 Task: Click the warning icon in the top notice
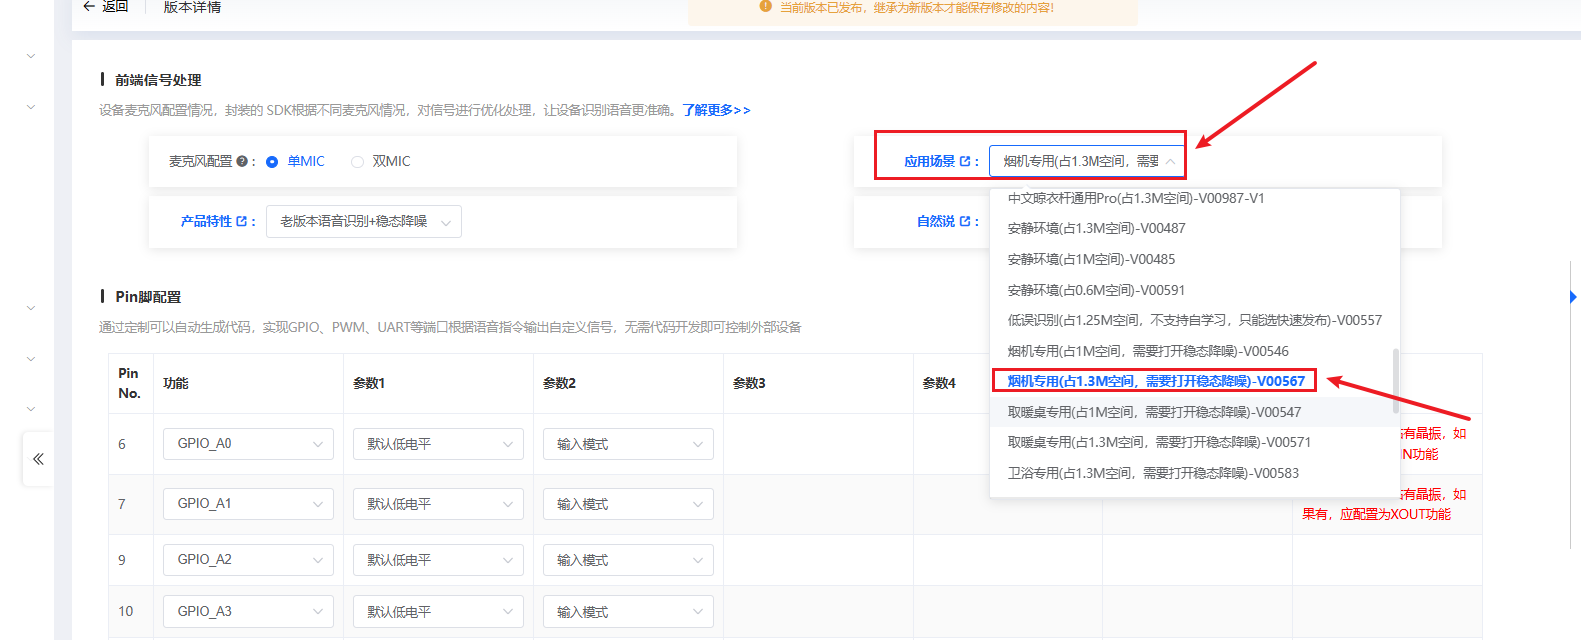pyautogui.click(x=766, y=7)
